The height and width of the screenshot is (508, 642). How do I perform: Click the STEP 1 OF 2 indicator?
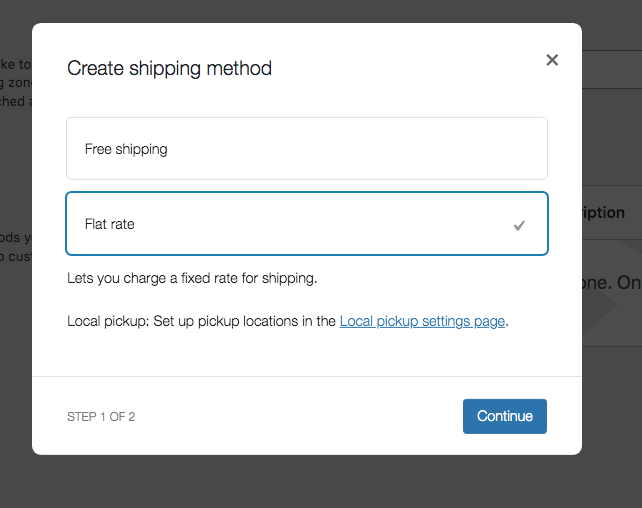pos(101,417)
